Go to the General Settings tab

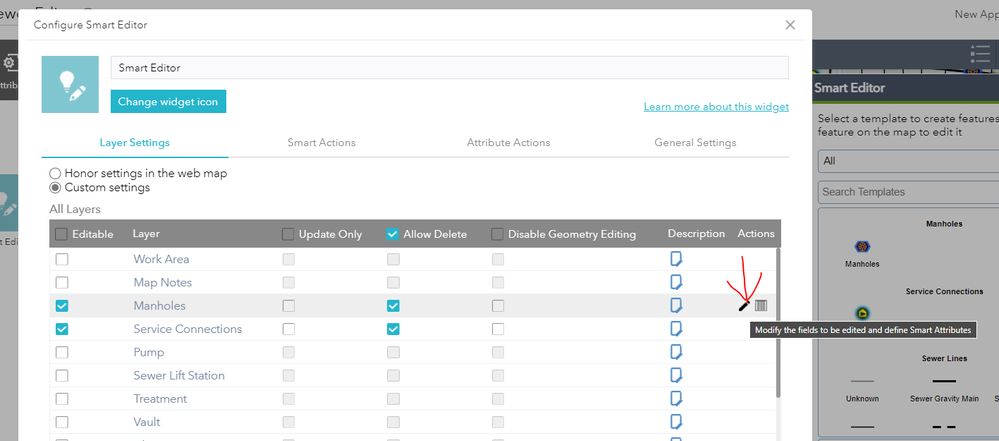coord(695,143)
